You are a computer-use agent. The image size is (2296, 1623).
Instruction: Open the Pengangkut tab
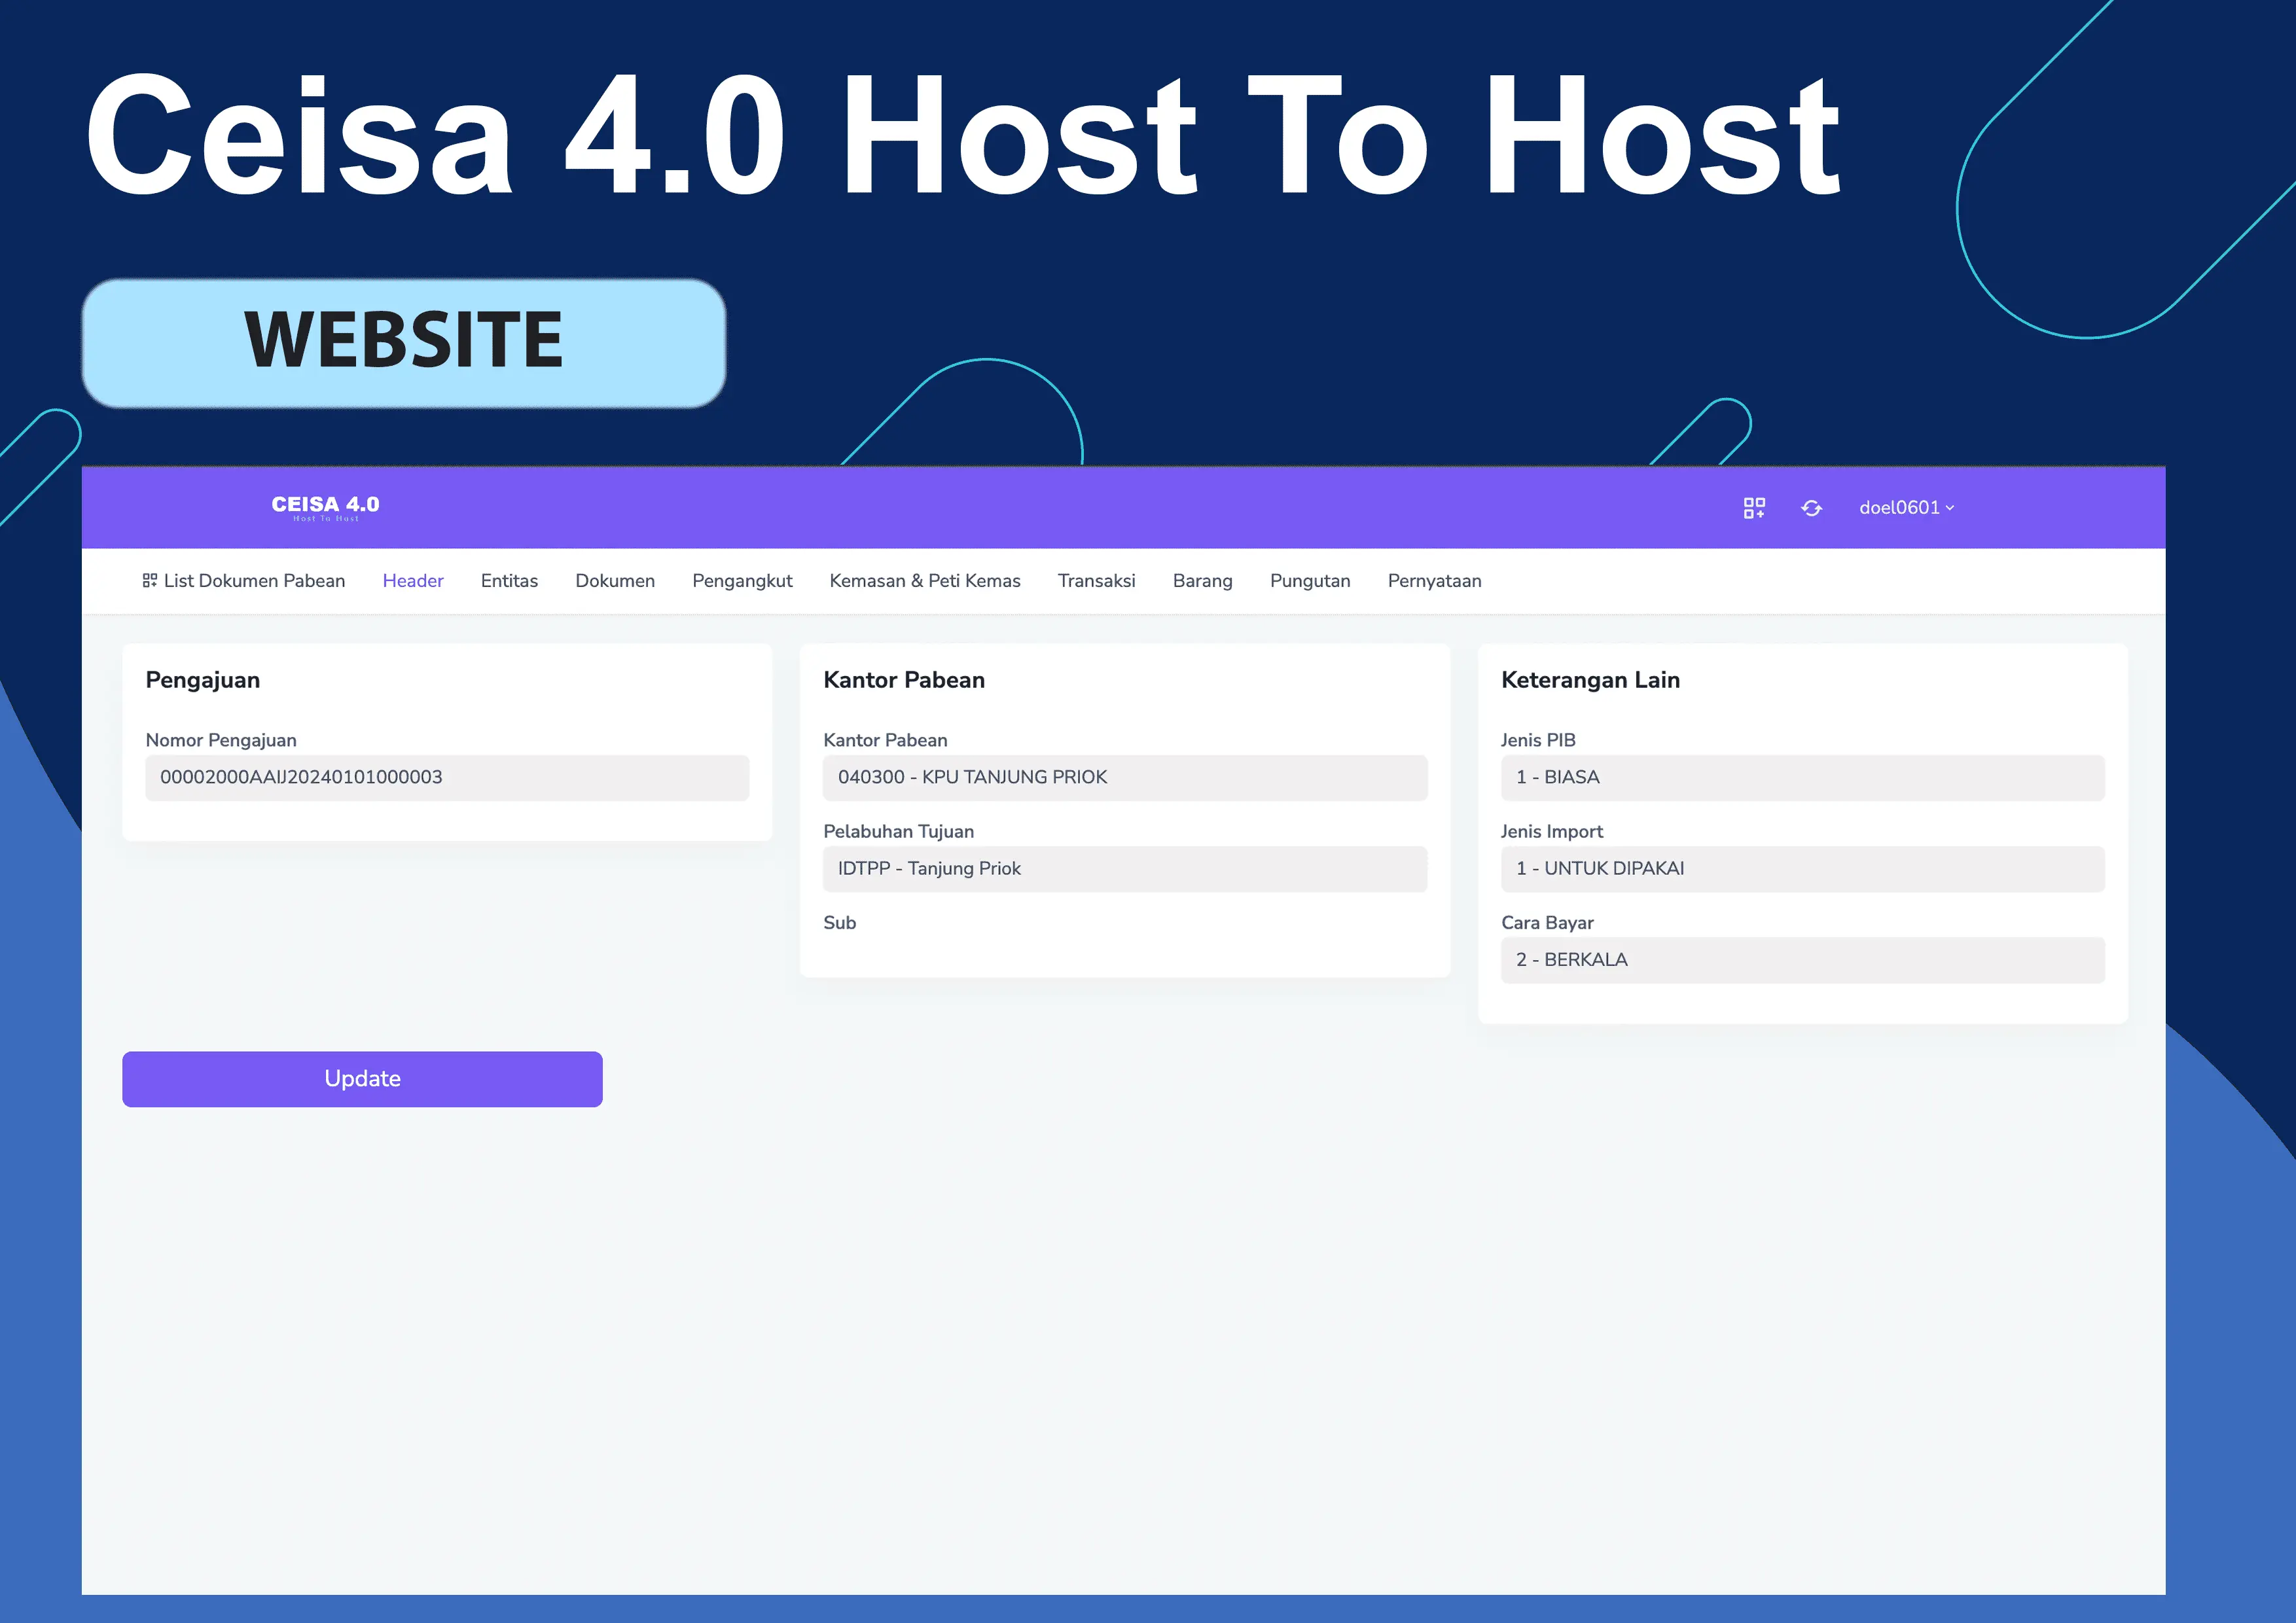[x=742, y=581]
